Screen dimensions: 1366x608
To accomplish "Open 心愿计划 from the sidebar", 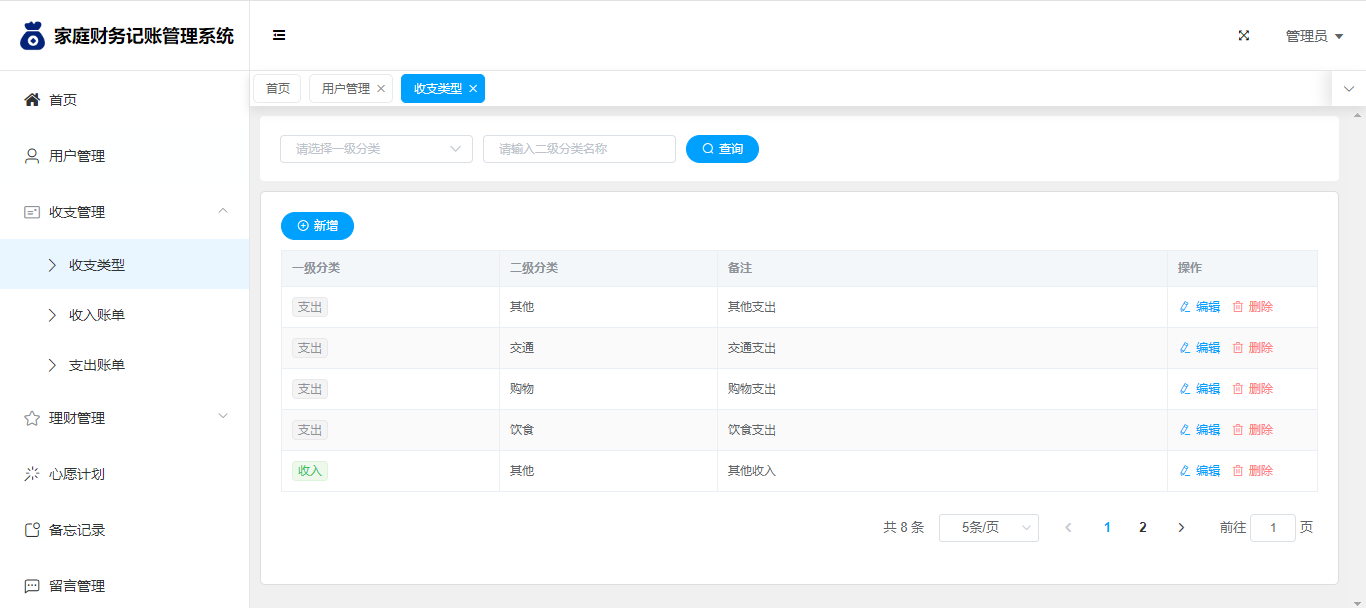I will [x=77, y=474].
